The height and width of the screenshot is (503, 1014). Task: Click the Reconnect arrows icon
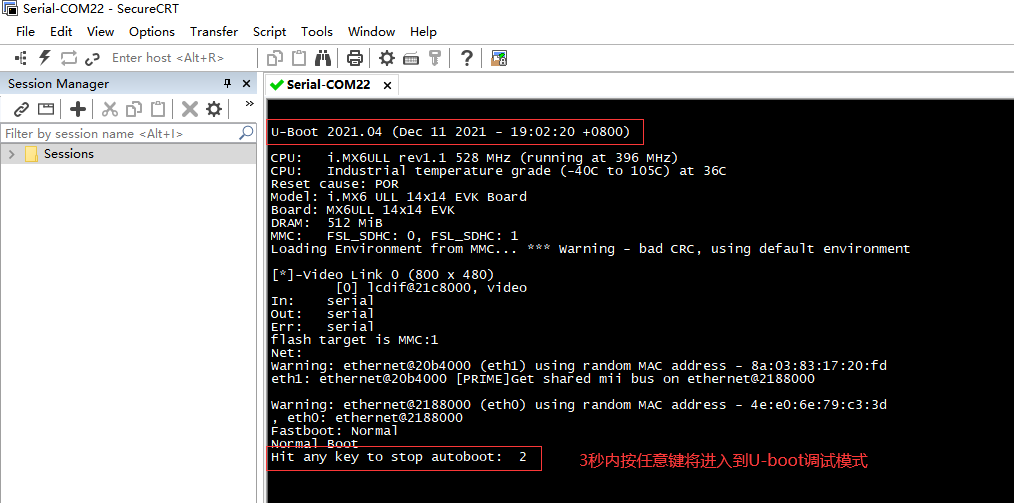[69, 58]
